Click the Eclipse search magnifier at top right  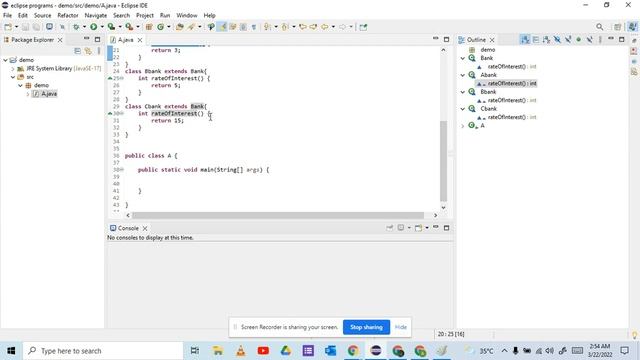(x=599, y=27)
